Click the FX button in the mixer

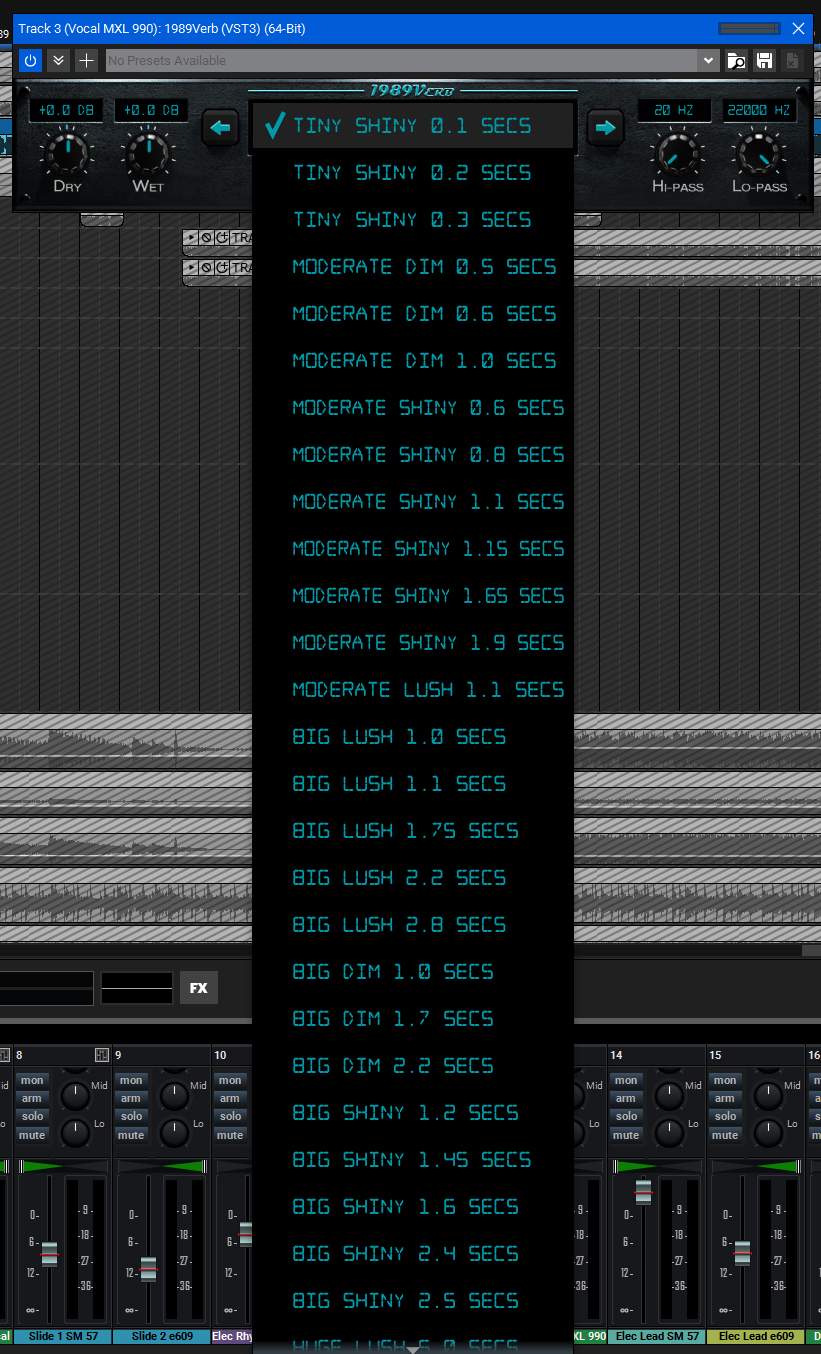198,988
